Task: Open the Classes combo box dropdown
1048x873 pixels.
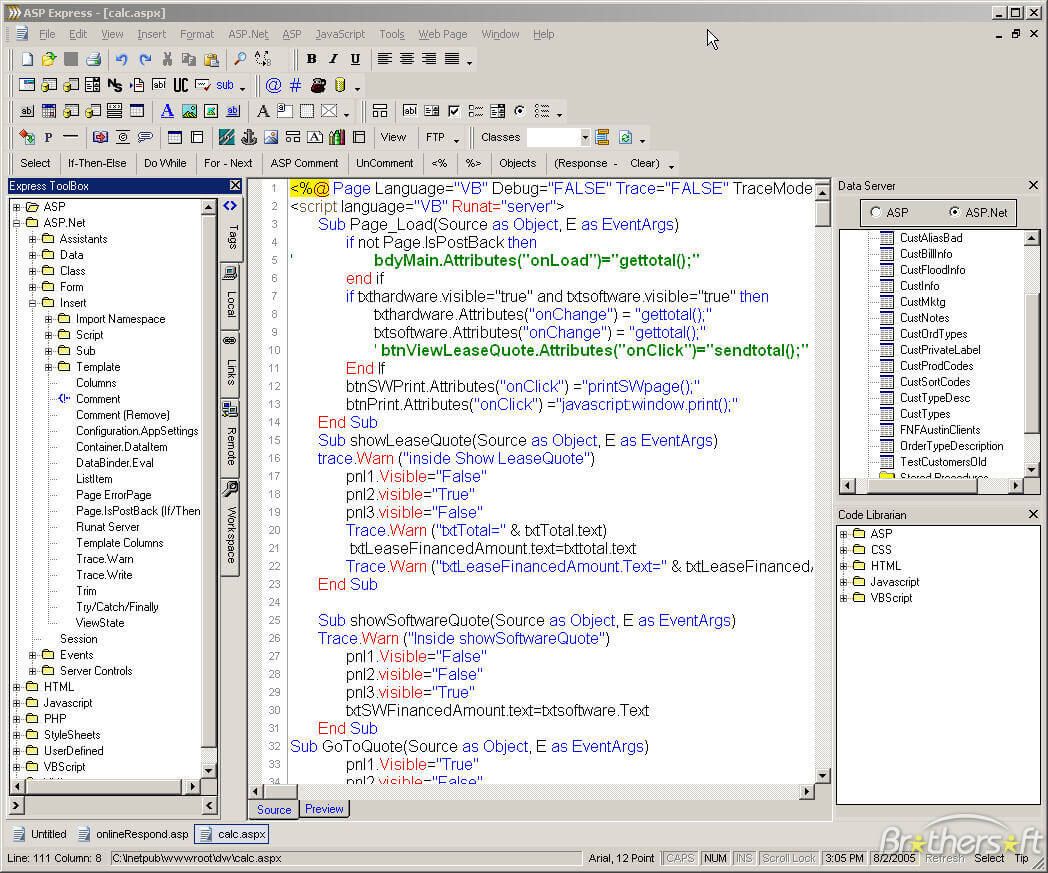Action: [x=586, y=137]
